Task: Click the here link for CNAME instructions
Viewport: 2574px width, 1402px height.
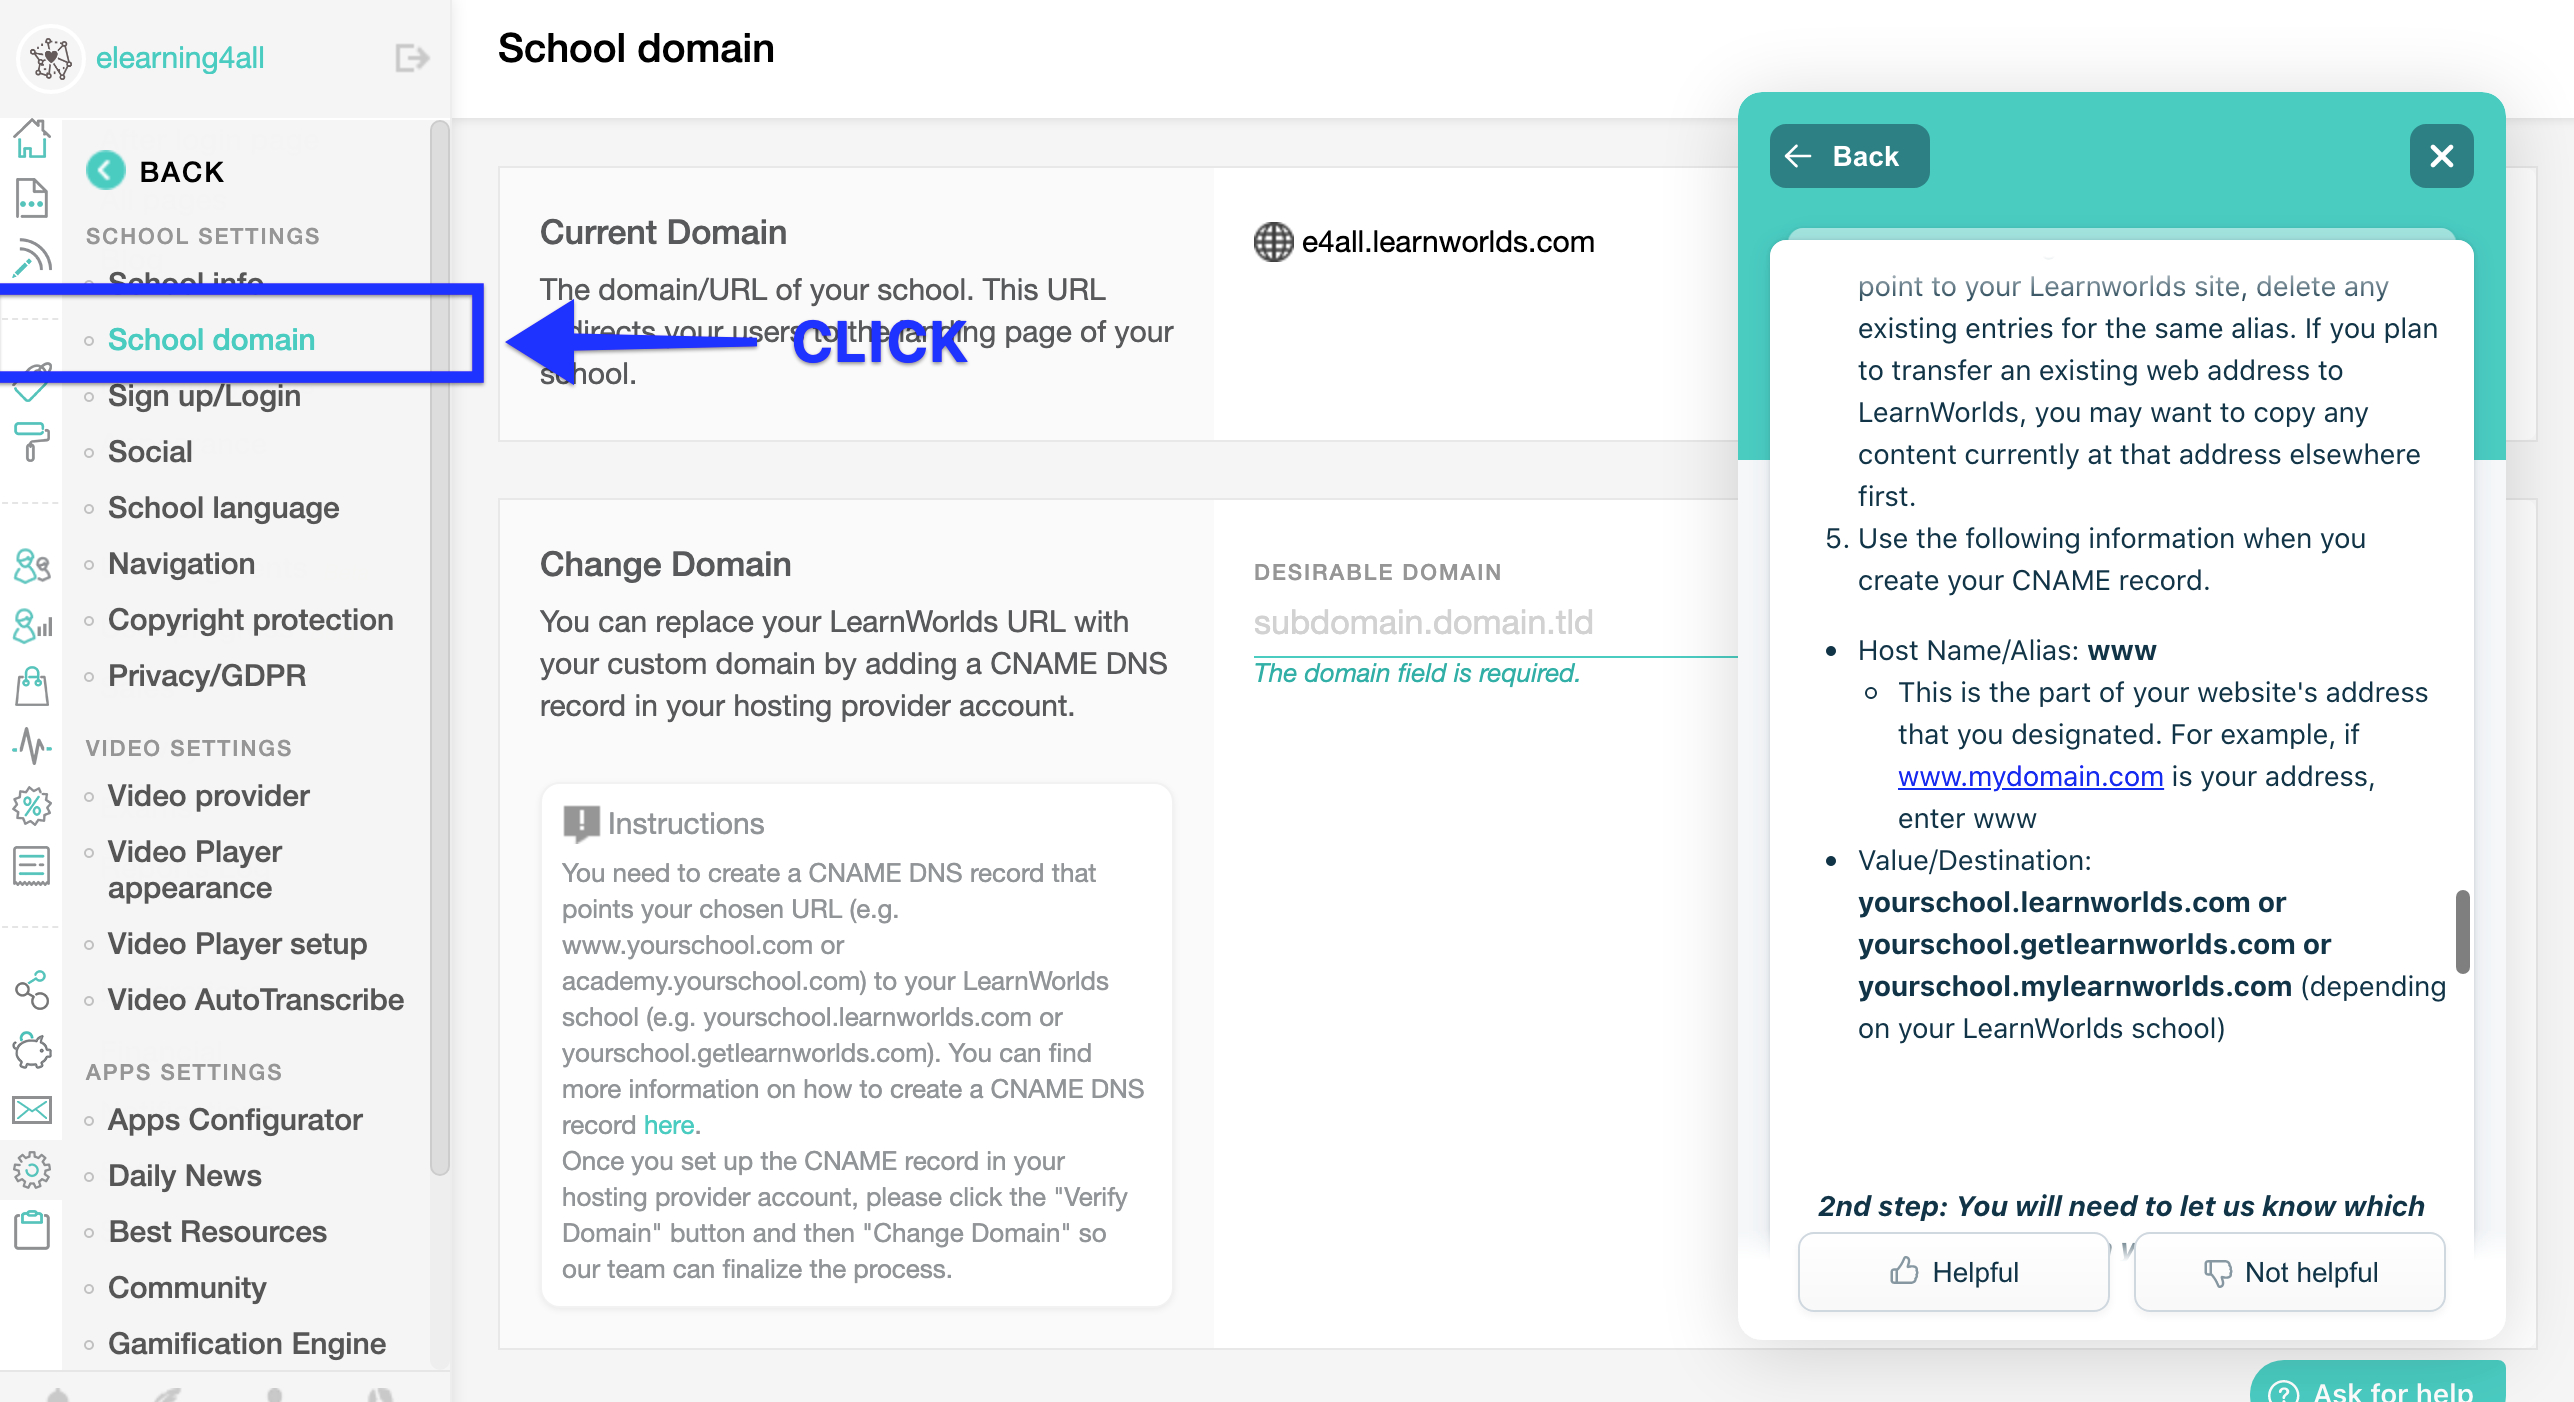Action: point(668,1125)
